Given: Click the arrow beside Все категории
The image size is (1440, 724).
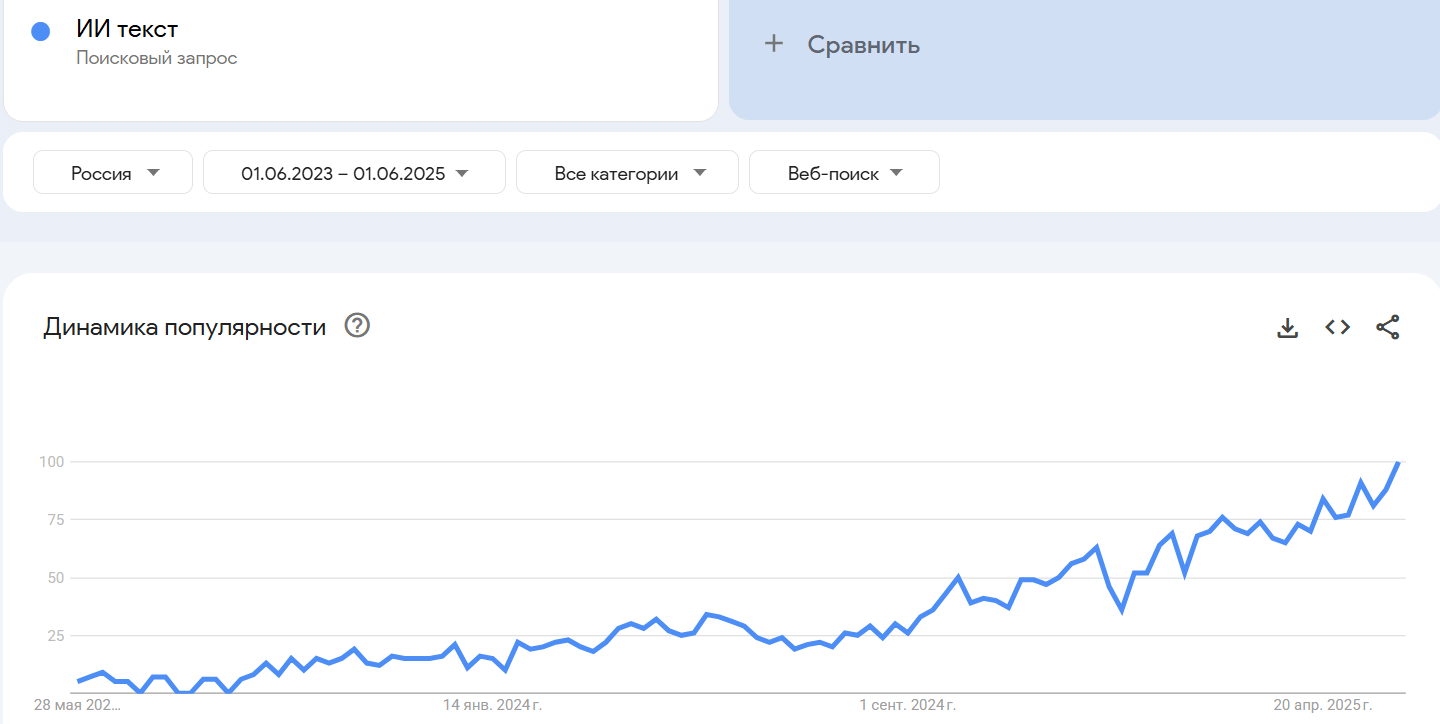Looking at the screenshot, I should pyautogui.click(x=700, y=173).
